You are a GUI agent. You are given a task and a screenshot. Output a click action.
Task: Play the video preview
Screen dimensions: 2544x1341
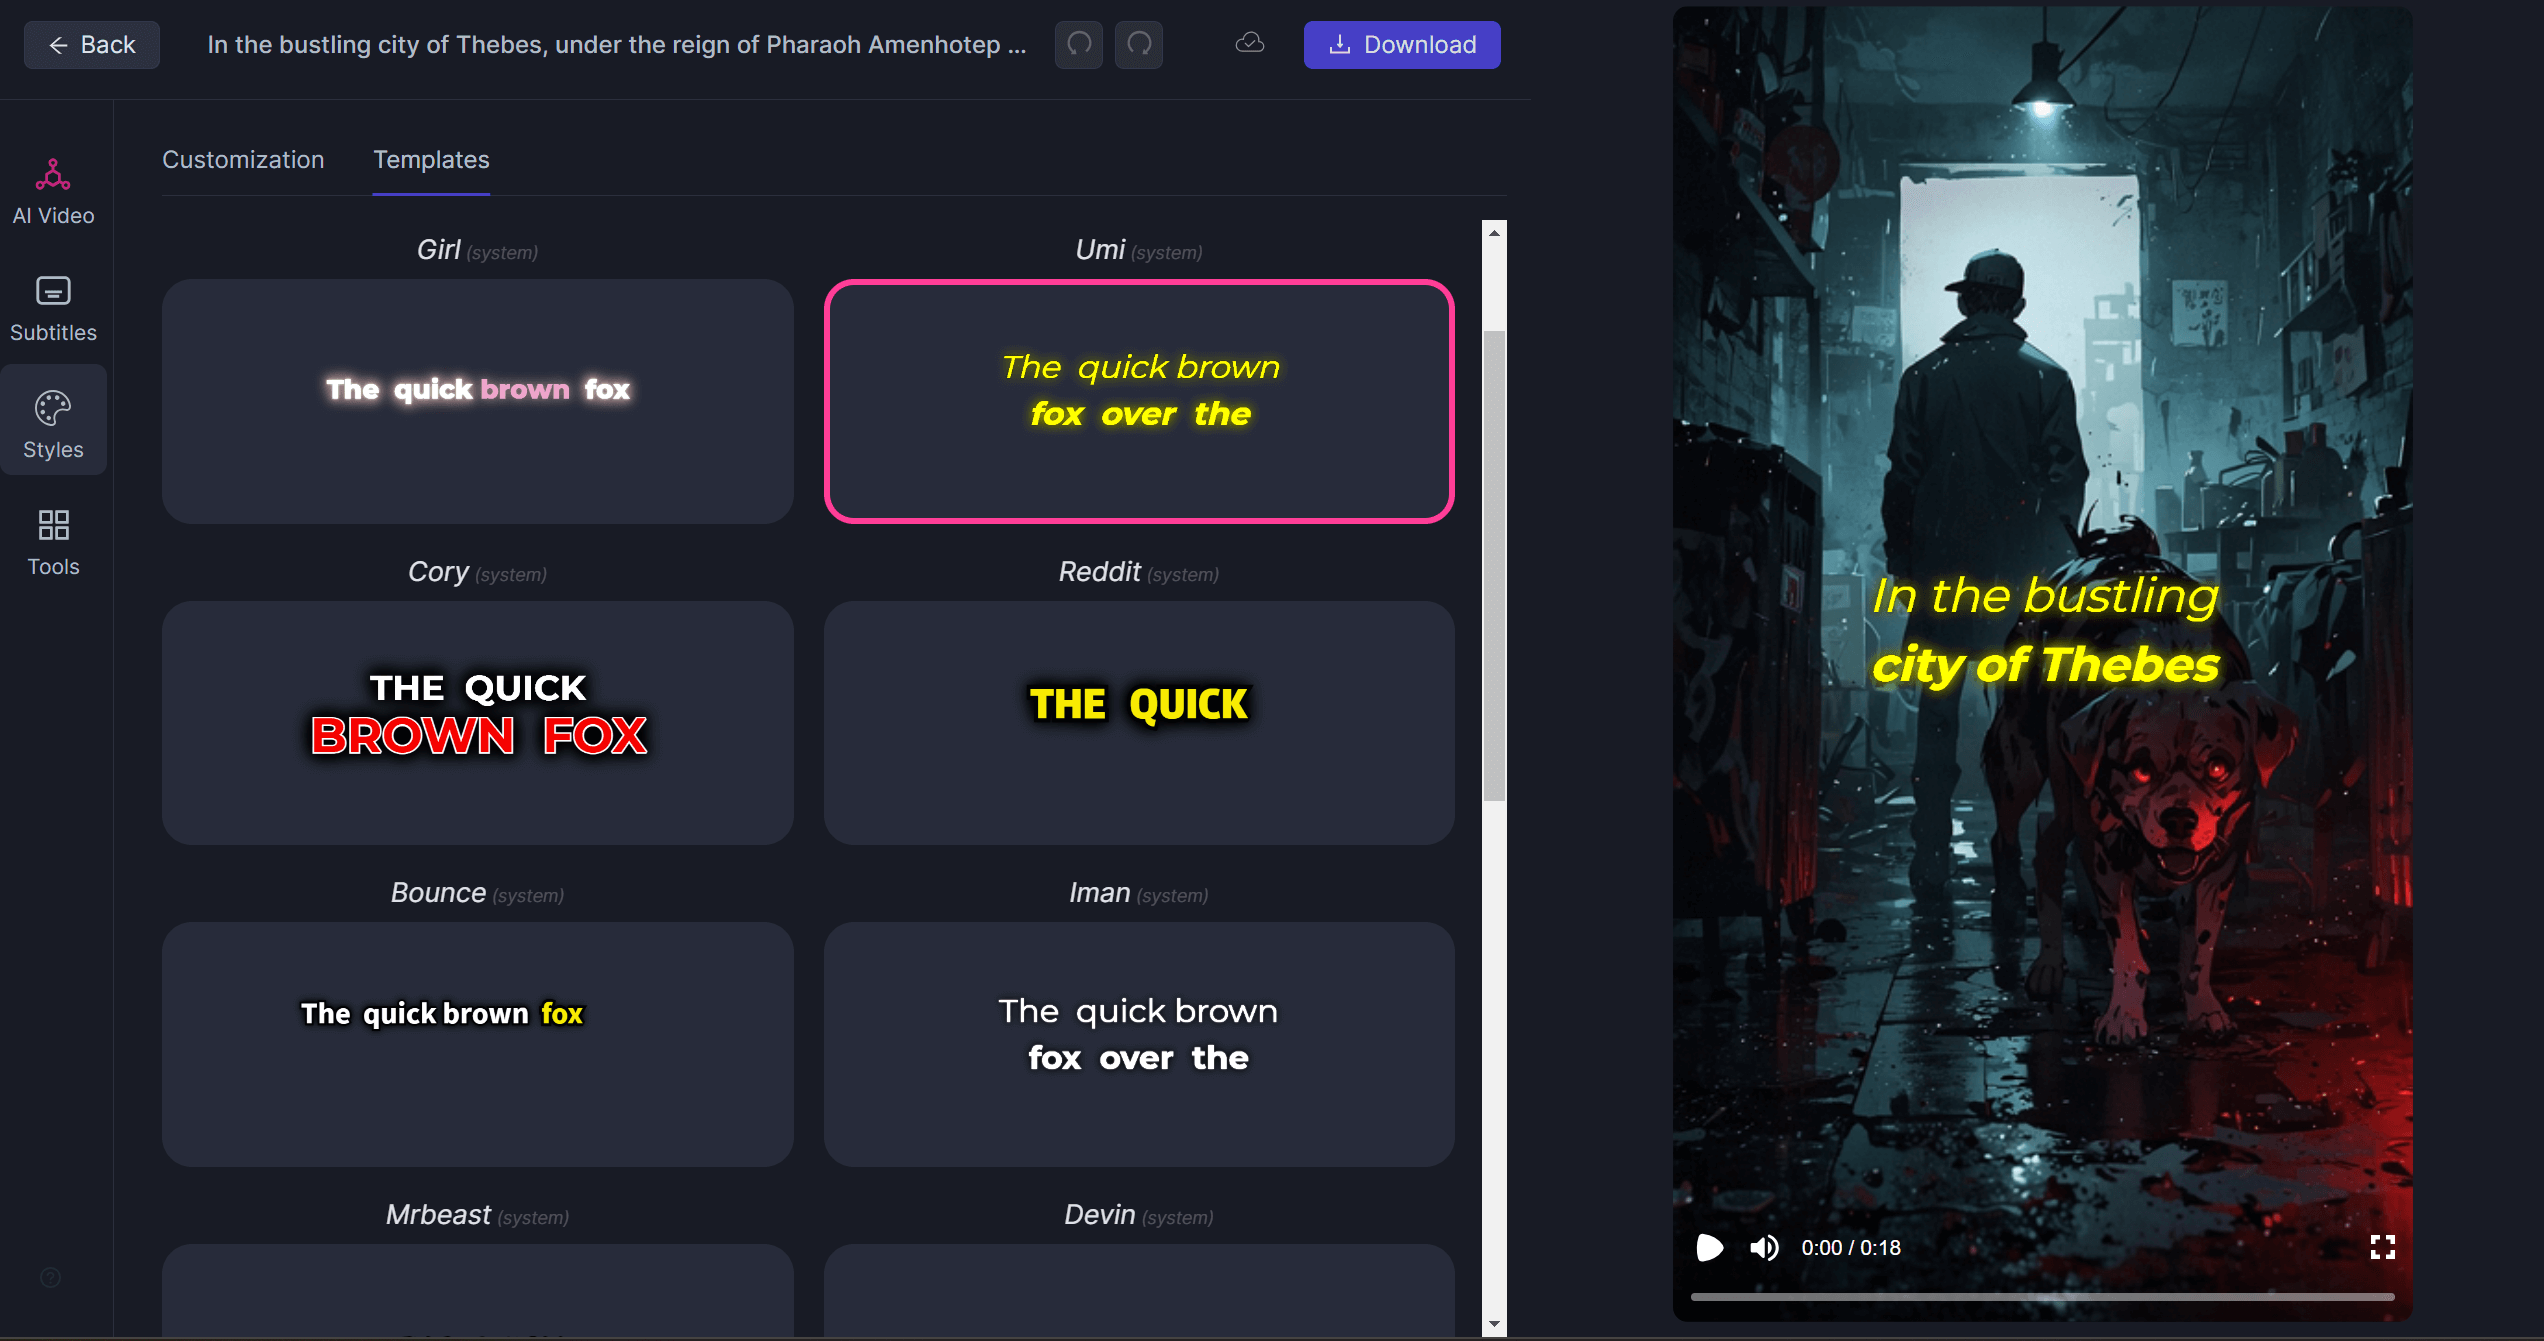(1708, 1247)
